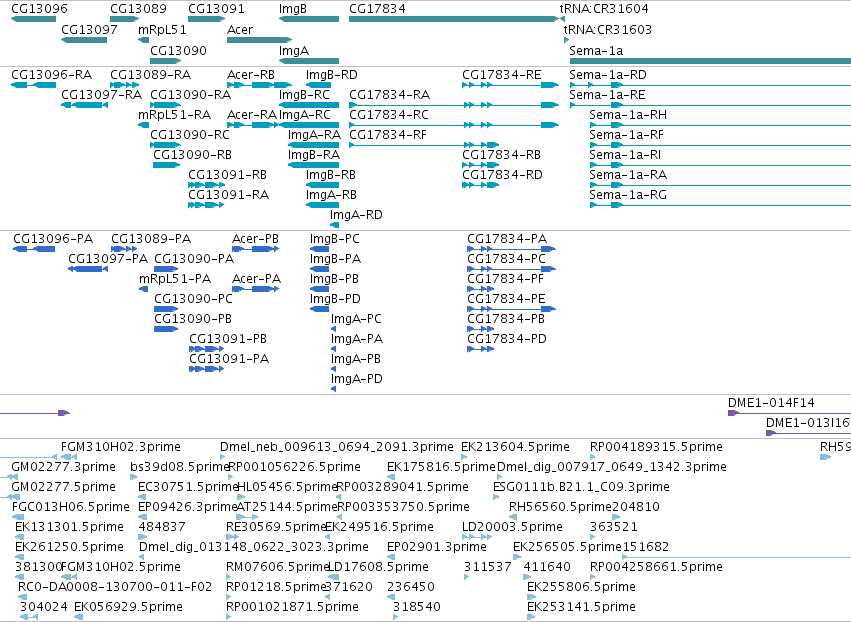Select the Sema-1a-RG transcript label
The height and width of the screenshot is (622, 851).
(628, 194)
